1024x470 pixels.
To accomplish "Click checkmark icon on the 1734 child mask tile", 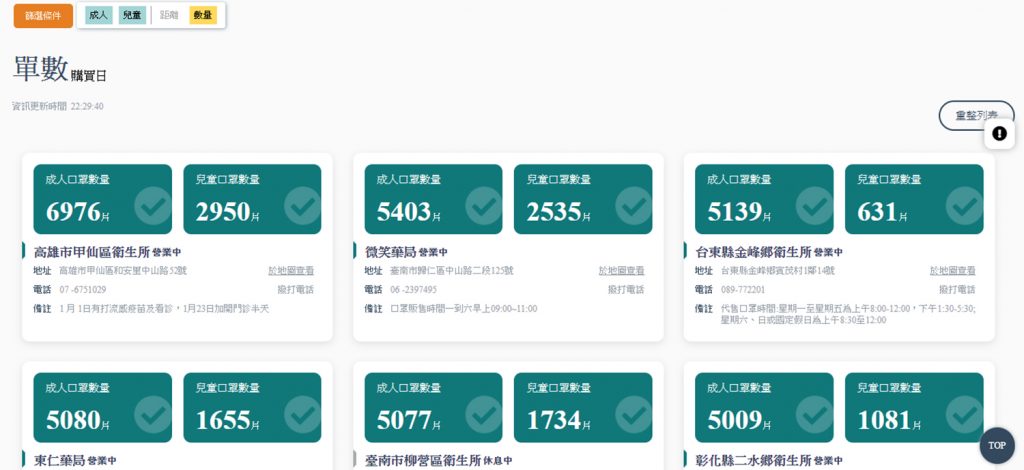I will [633, 415].
